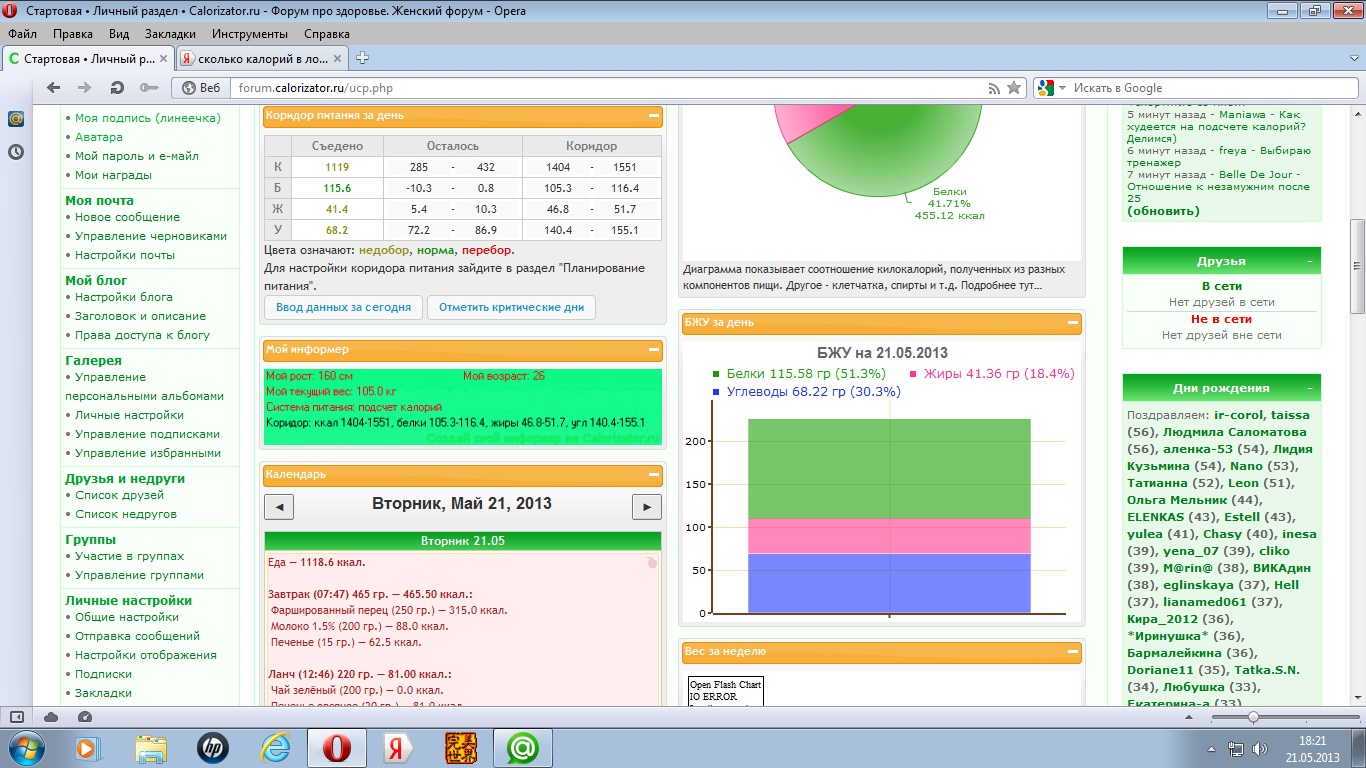Open the mail panel icon in Opera sidebar
1366x768 pixels.
(15, 119)
